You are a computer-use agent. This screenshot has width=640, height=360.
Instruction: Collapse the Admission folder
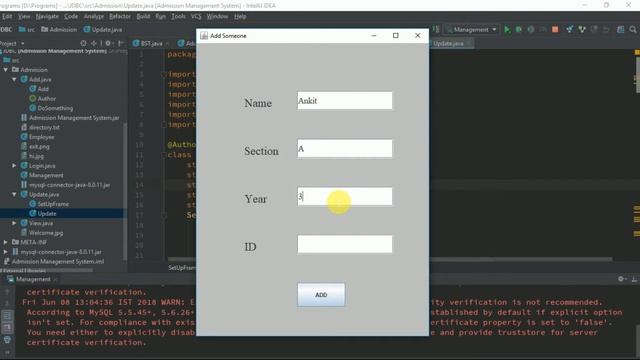pyautogui.click(x=6, y=70)
